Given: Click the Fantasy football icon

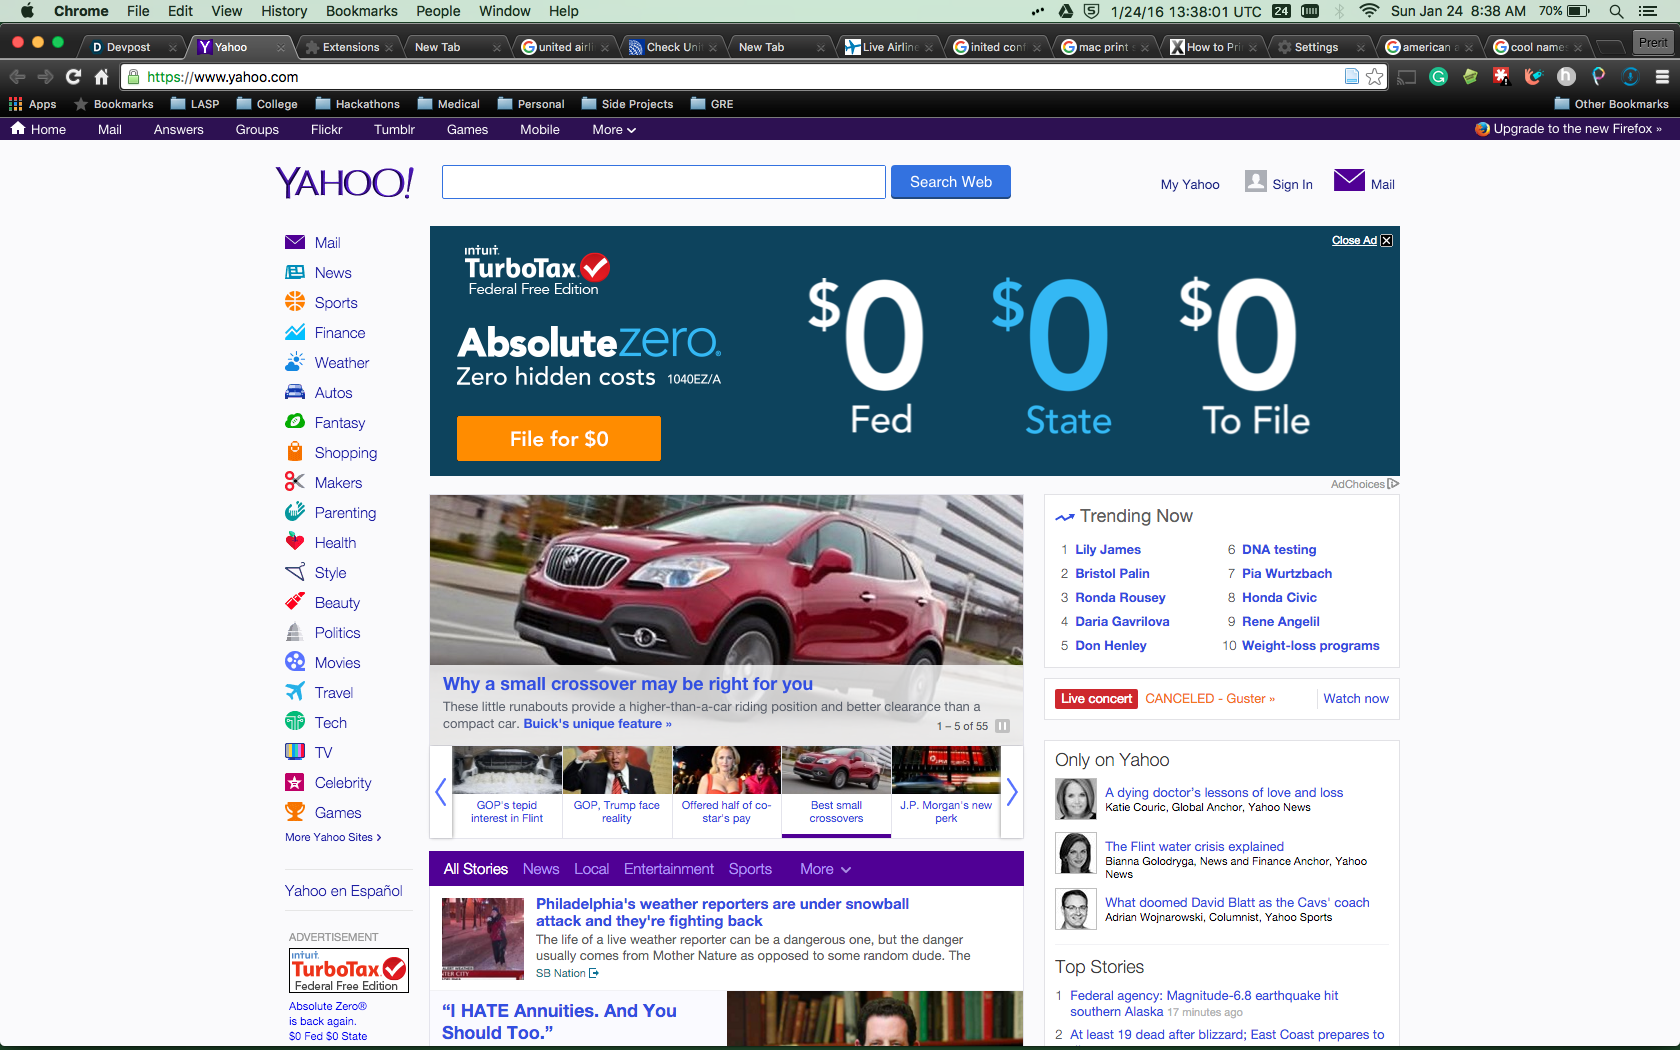Looking at the screenshot, I should click(295, 422).
